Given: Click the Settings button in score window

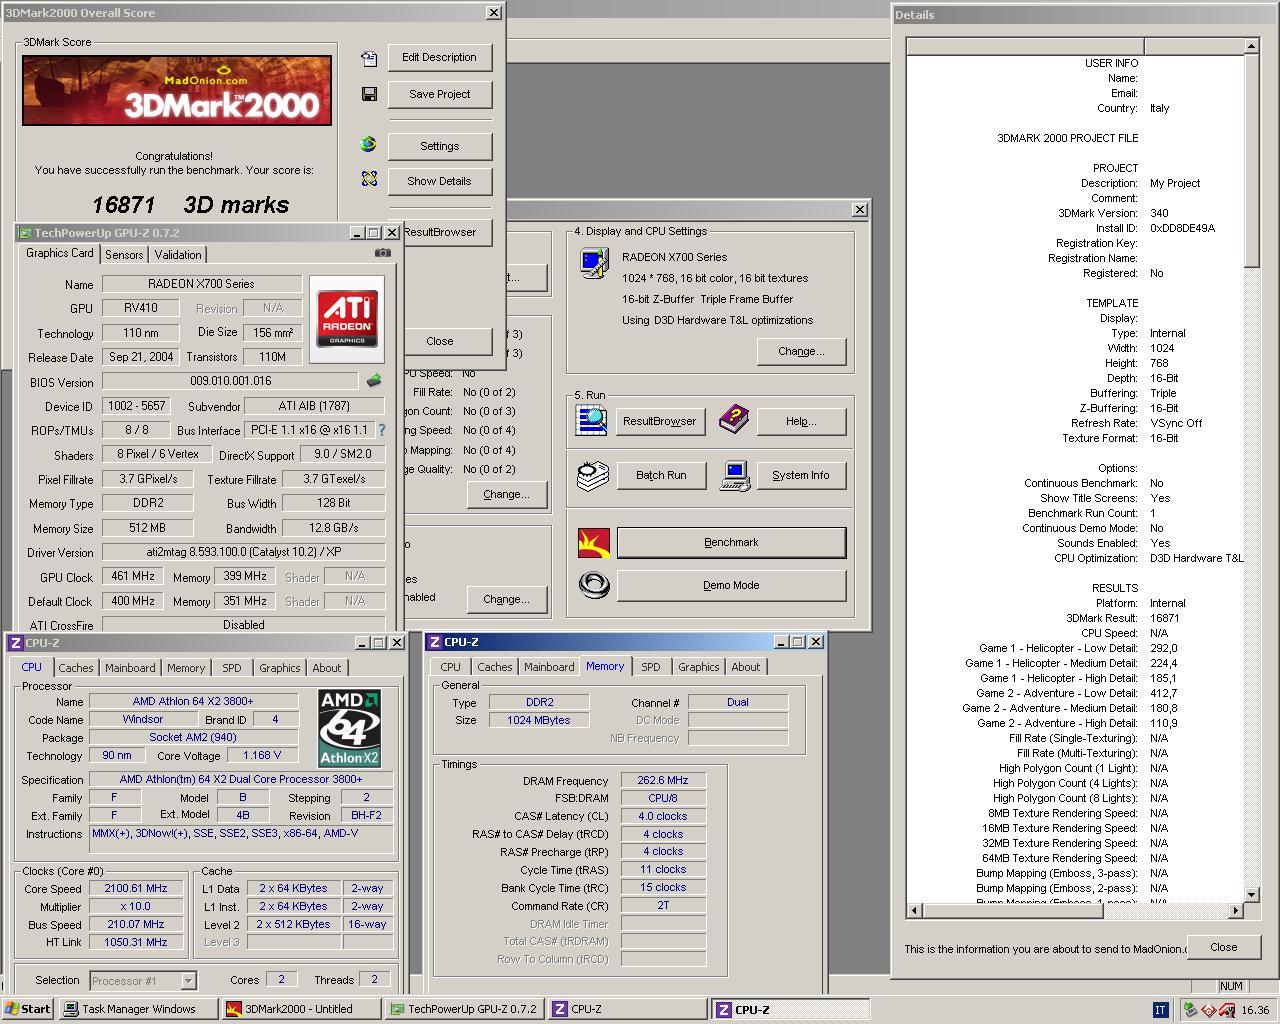Looking at the screenshot, I should pyautogui.click(x=439, y=146).
